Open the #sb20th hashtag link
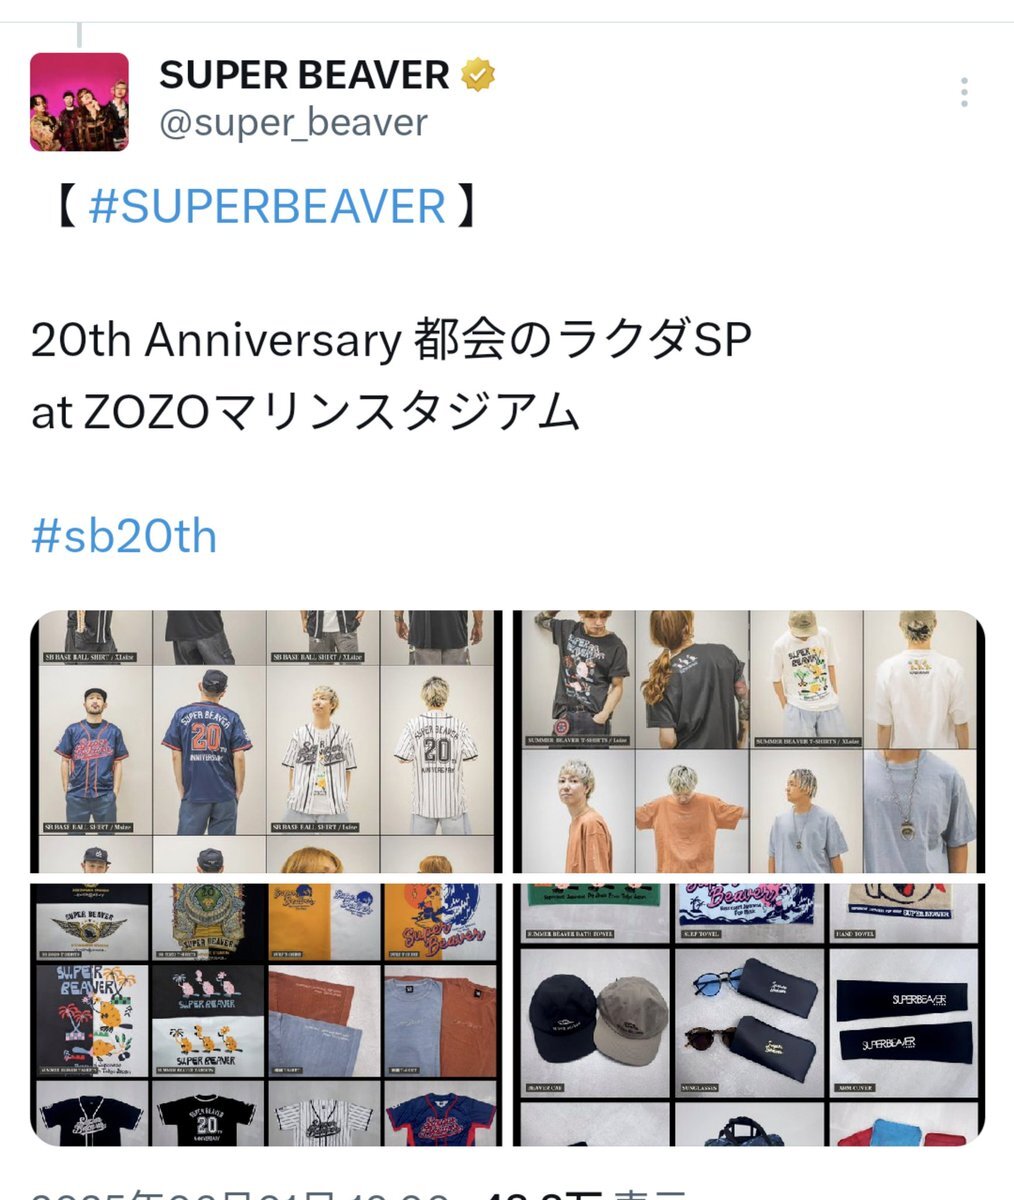This screenshot has height=1200, width=1014. coord(124,536)
